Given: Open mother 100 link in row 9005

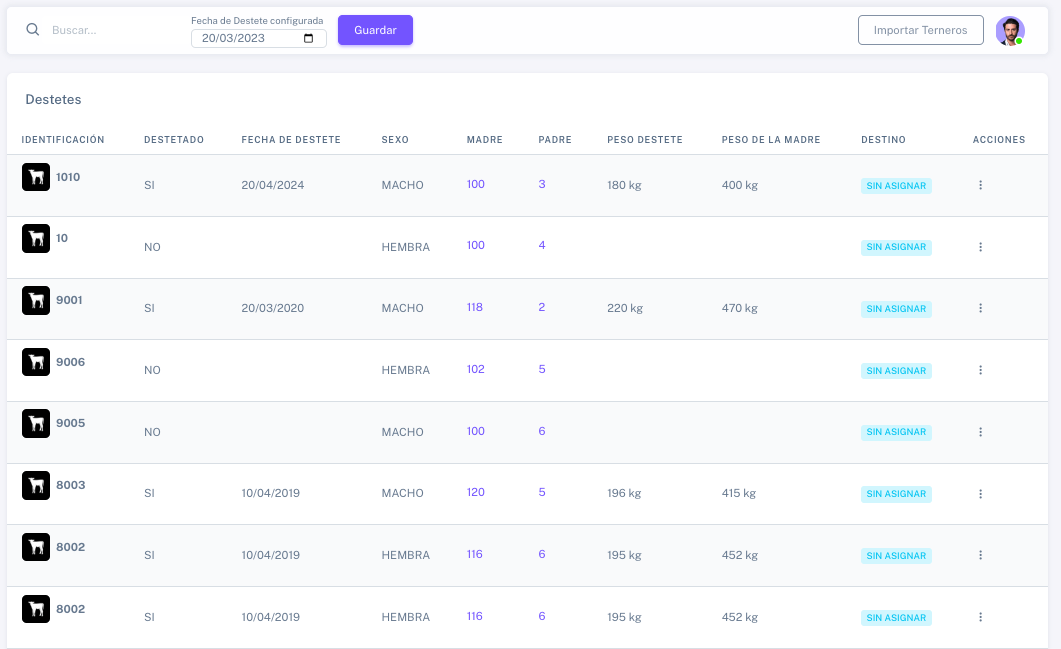Looking at the screenshot, I should [x=476, y=431].
